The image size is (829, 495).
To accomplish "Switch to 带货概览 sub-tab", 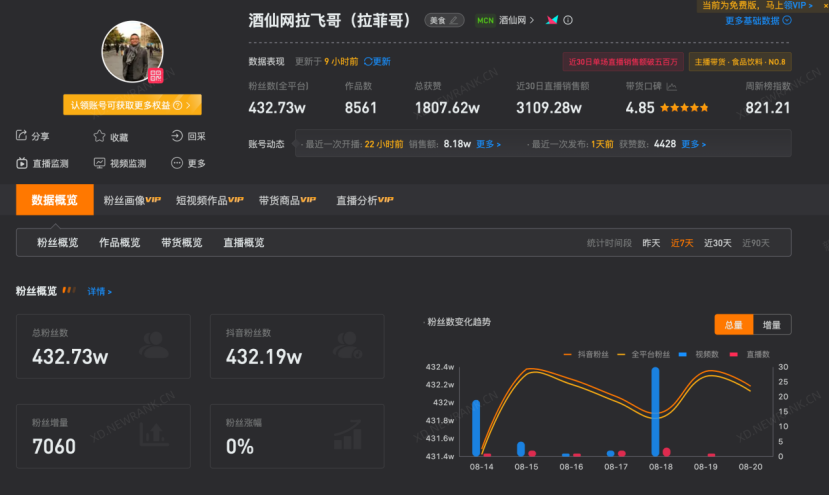I will click(x=182, y=243).
